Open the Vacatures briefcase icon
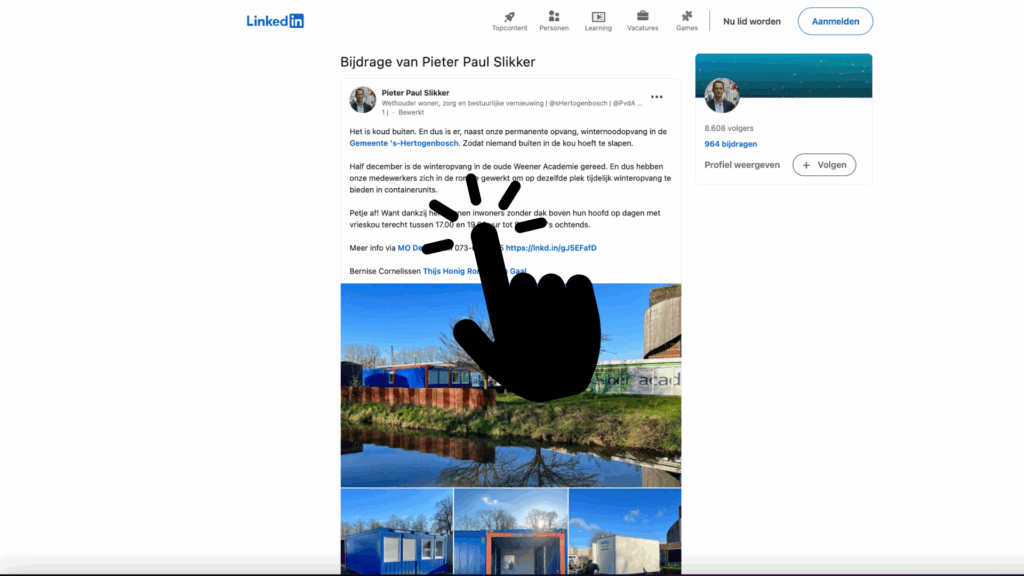The width and height of the screenshot is (1024, 576). coord(642,17)
